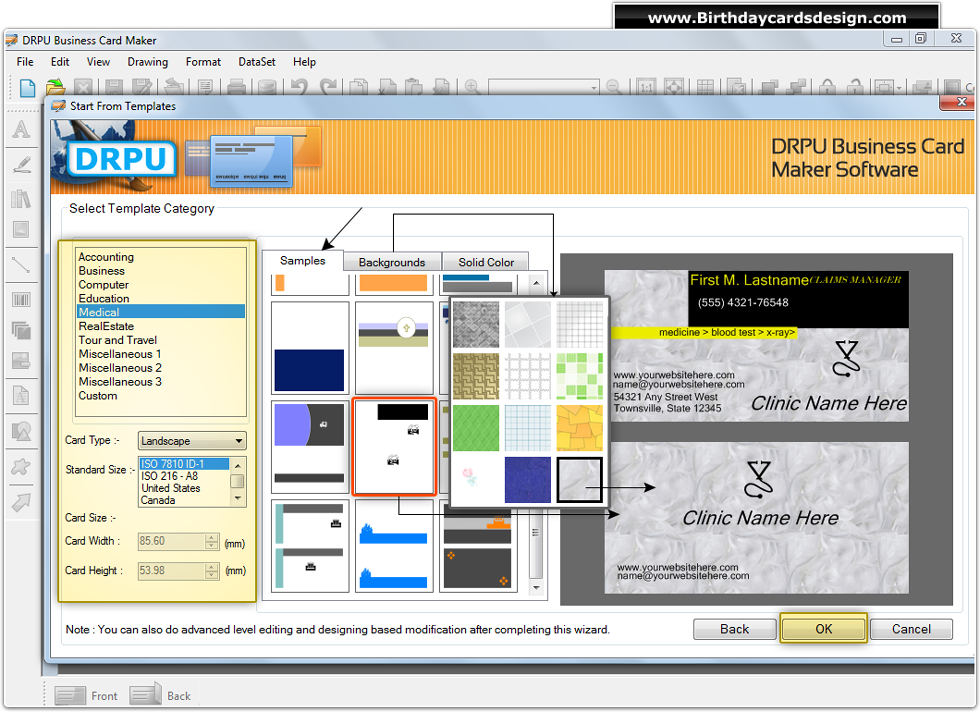This screenshot has width=980, height=712.
Task: Select the navy blue sample template thumbnail
Action: click(309, 348)
